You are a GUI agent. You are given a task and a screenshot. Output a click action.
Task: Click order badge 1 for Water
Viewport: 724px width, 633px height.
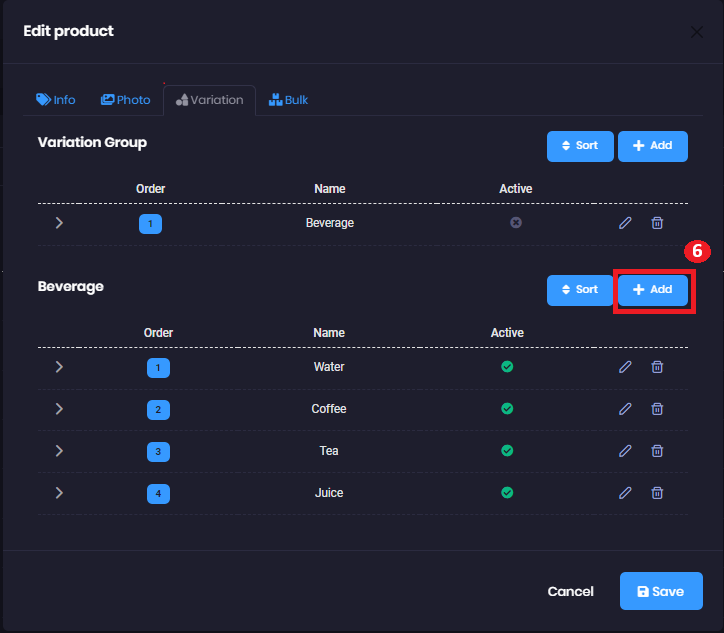[x=158, y=368]
